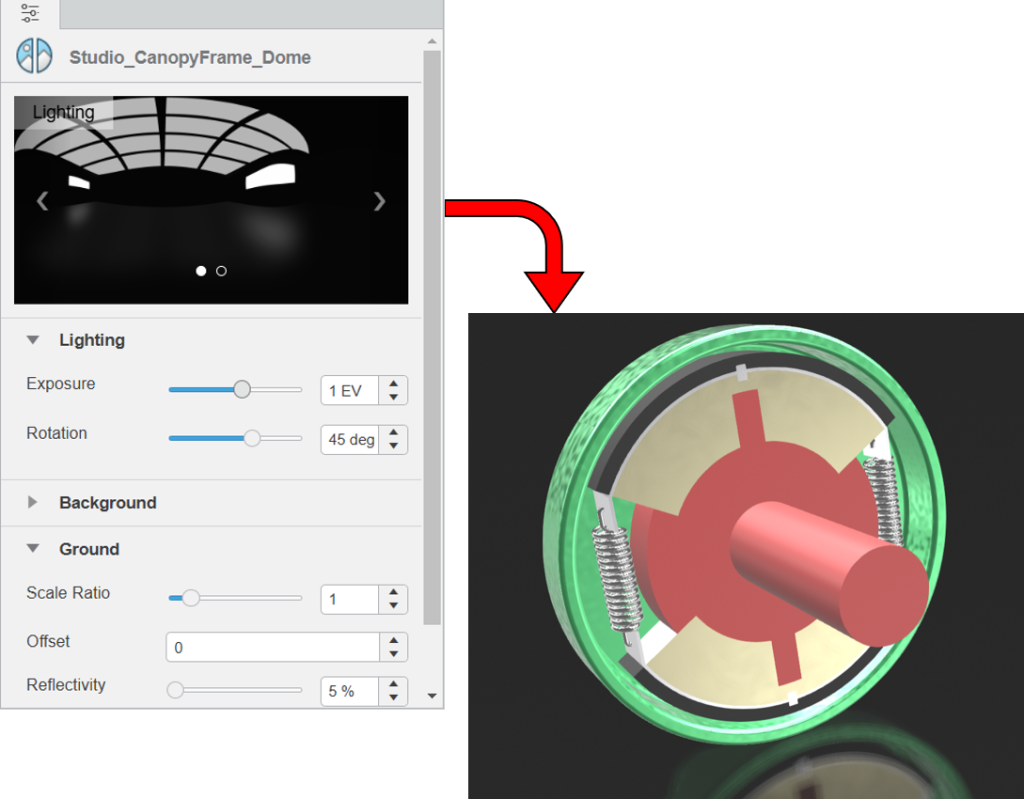Decrease Rotation with the down arrow
This screenshot has width=1024, height=799.
tap(393, 446)
